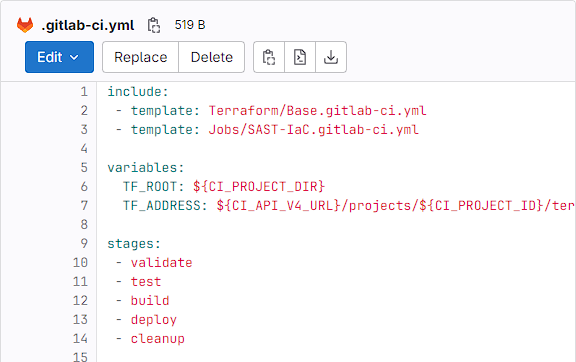Image resolution: width=576 pixels, height=362 pixels.
Task: Click the 'include:' keyword
Action: click(x=138, y=92)
